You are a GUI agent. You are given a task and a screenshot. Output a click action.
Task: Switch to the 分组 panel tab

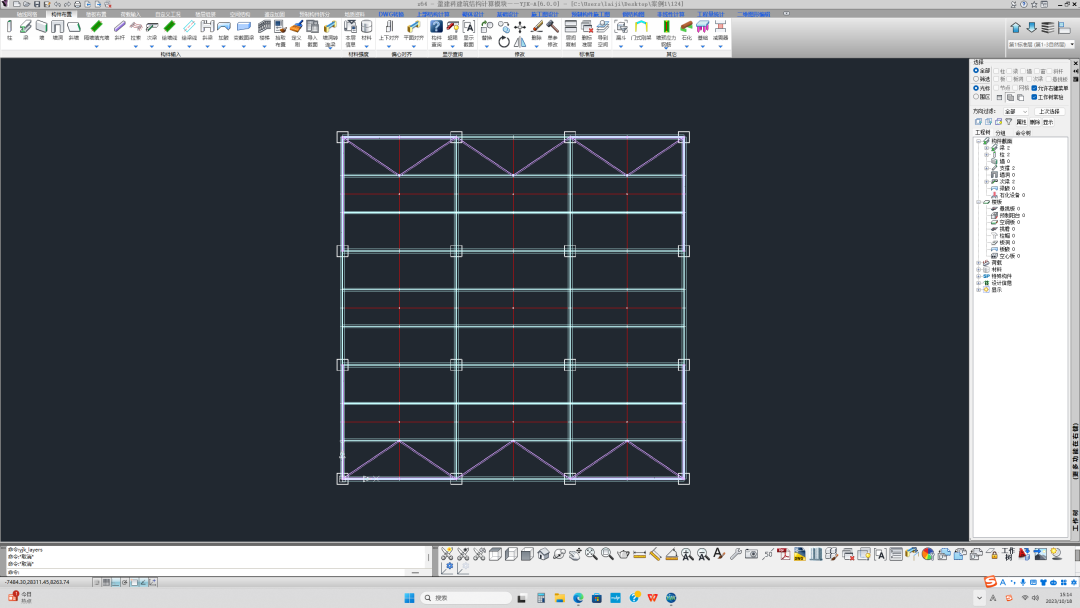coord(1000,133)
